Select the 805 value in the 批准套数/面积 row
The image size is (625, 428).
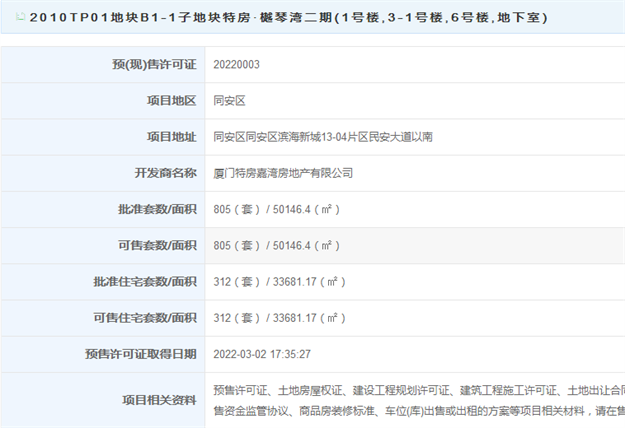222,210
